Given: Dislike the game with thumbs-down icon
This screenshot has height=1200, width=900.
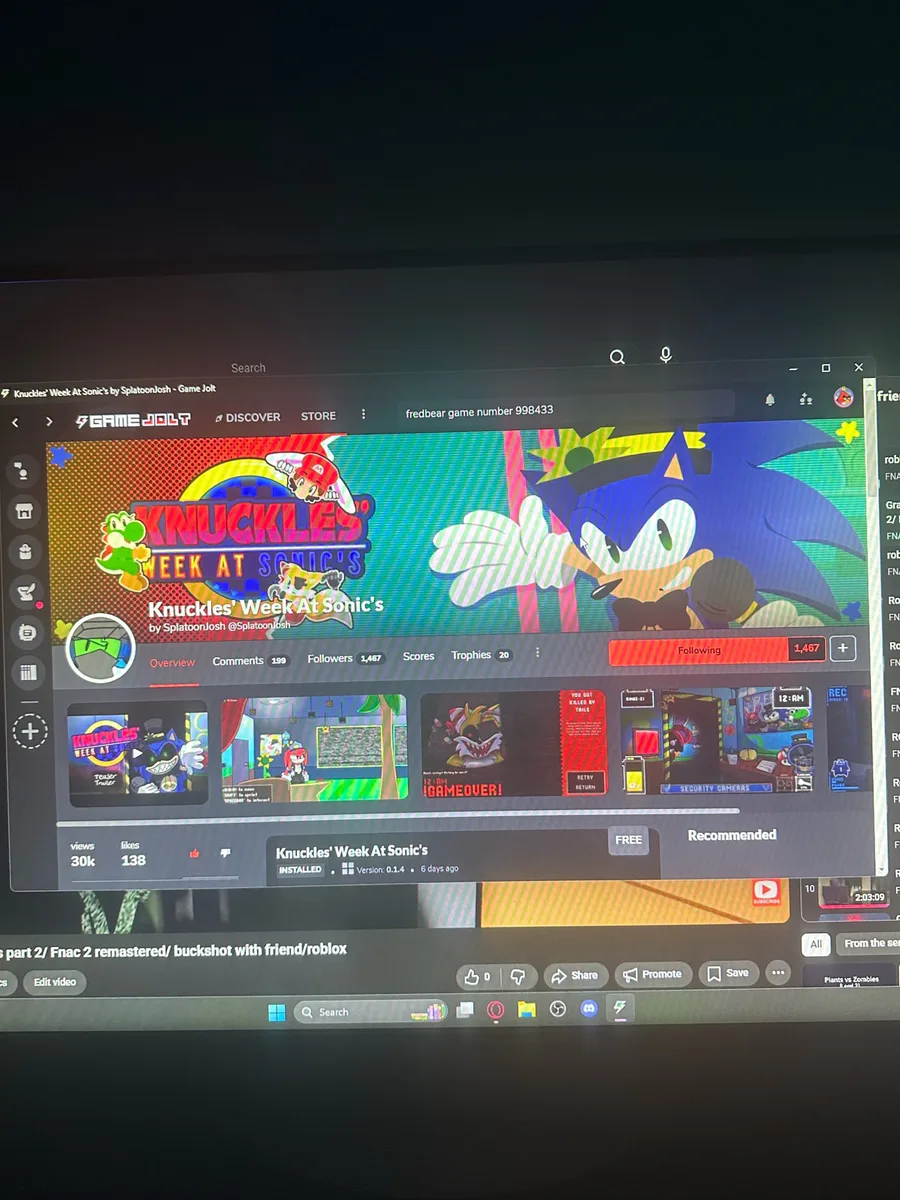Looking at the screenshot, I should click(x=225, y=853).
